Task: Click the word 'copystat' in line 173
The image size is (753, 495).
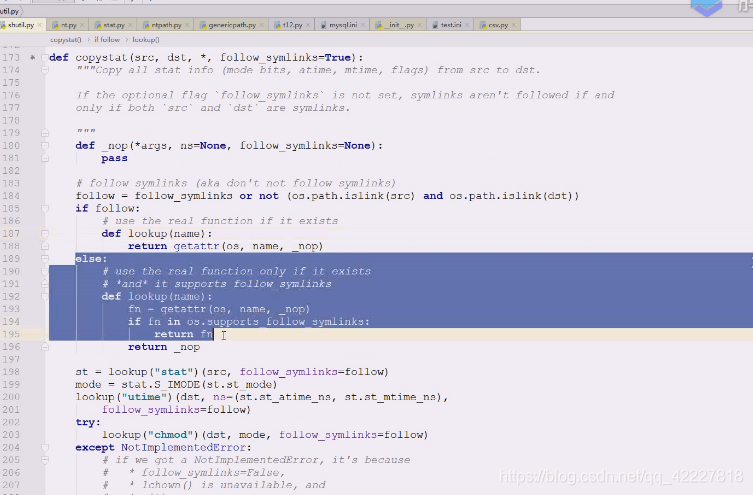Action: click(101, 58)
